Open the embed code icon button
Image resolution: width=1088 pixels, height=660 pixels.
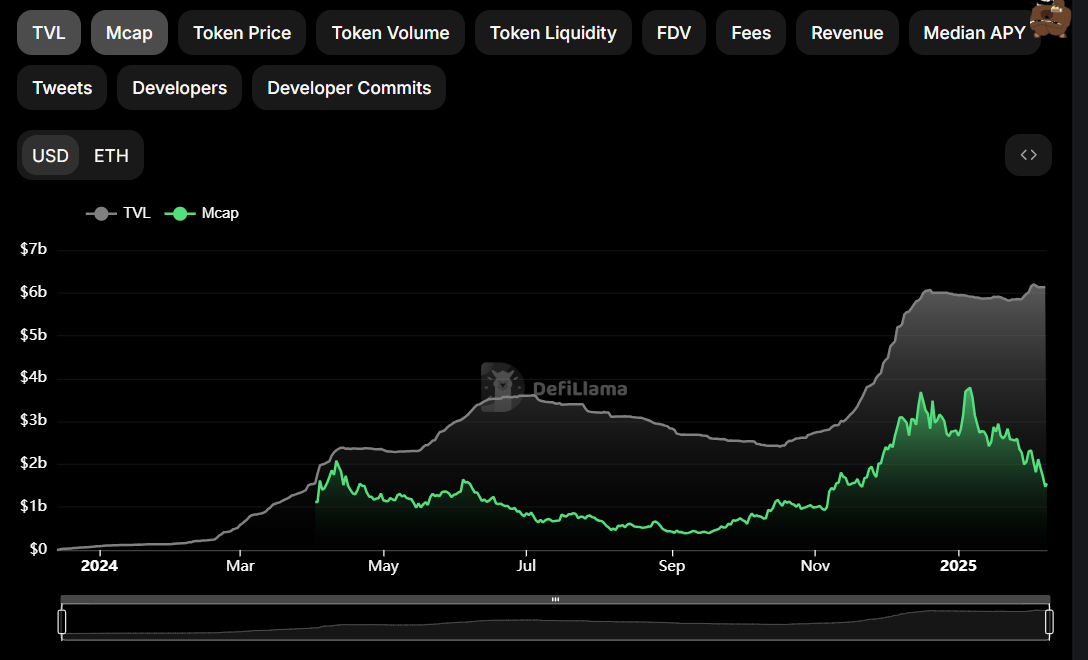tap(1028, 155)
